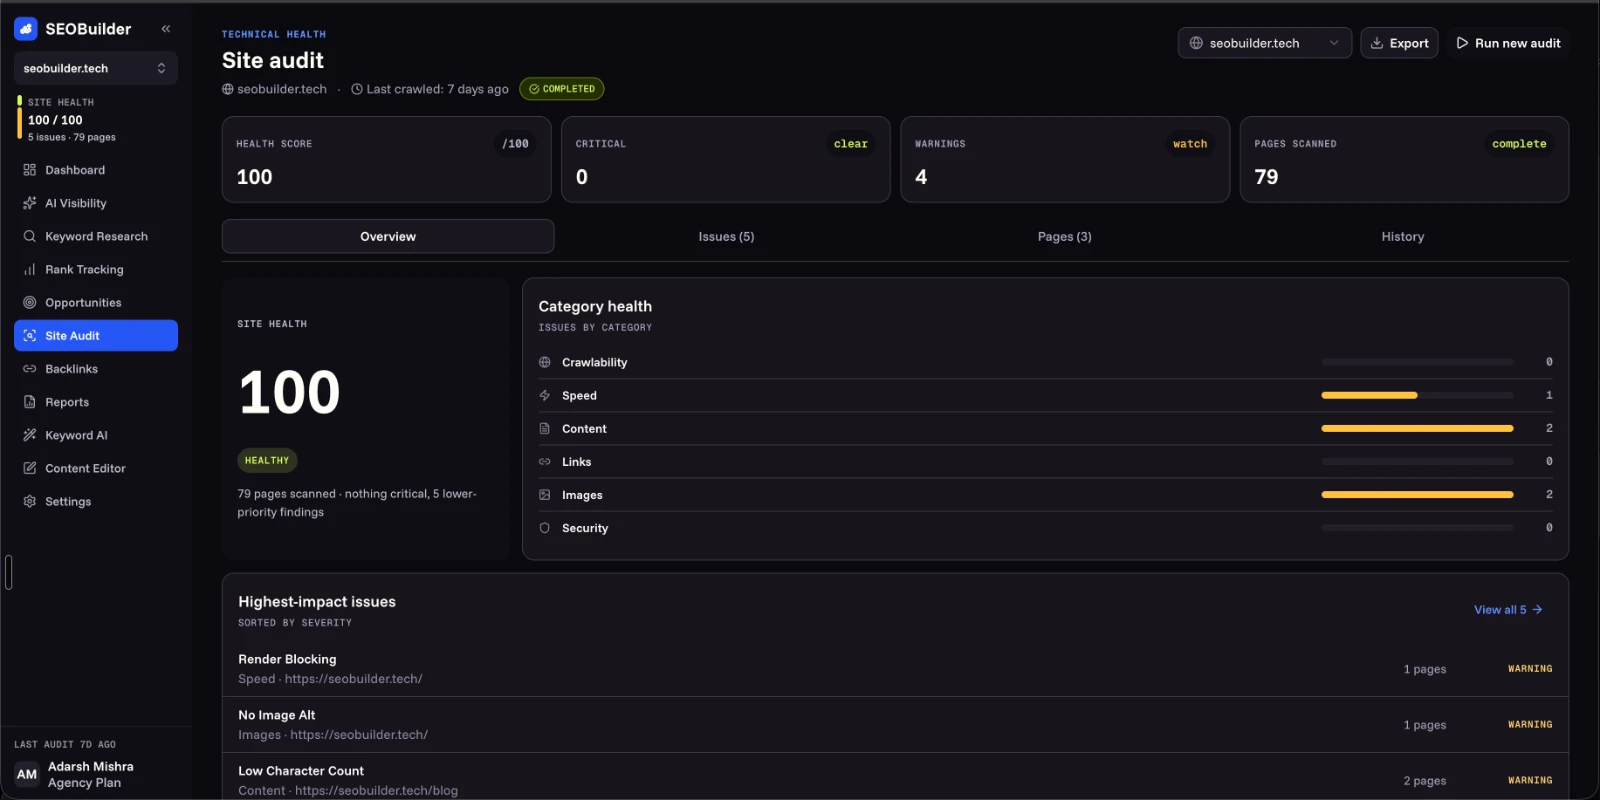Click the Security shield icon
This screenshot has width=1600, height=800.
(x=545, y=528)
